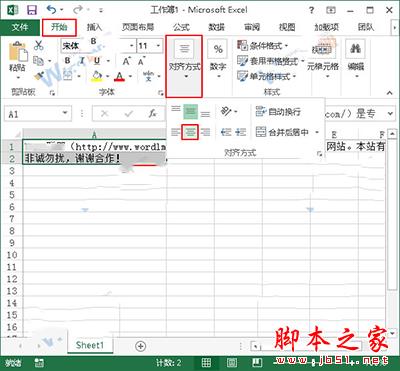
Task: Click the insert function fx icon
Action: click(x=152, y=114)
